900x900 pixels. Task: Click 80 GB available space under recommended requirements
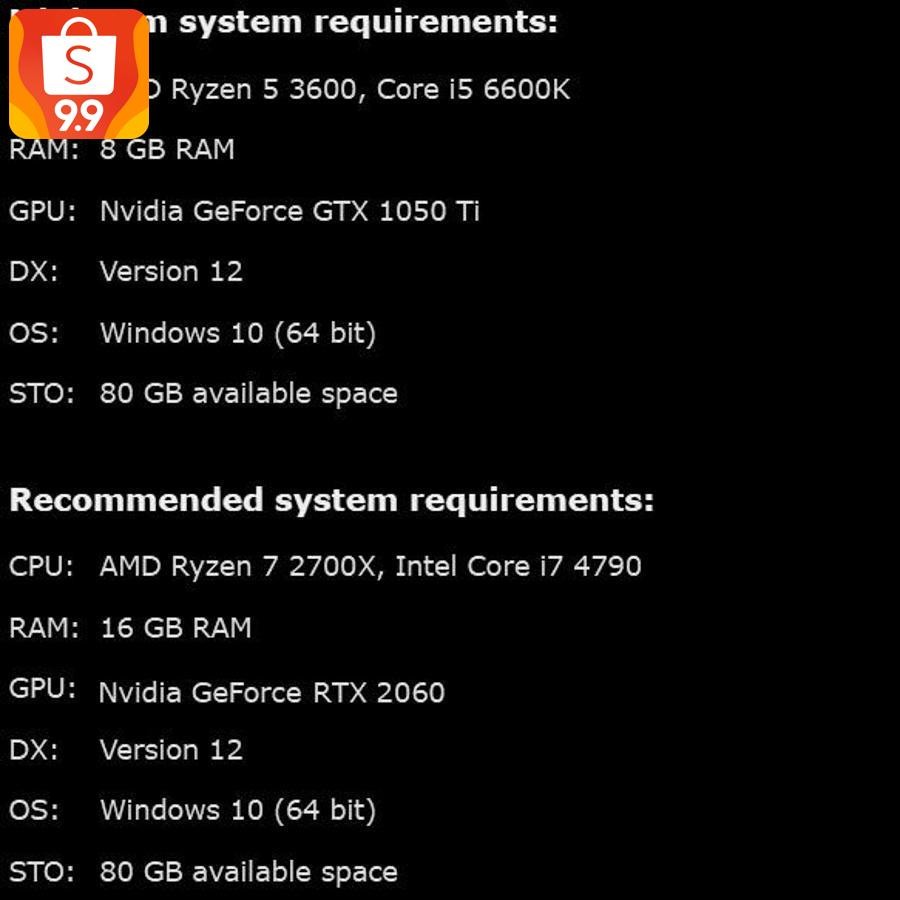[x=248, y=872]
